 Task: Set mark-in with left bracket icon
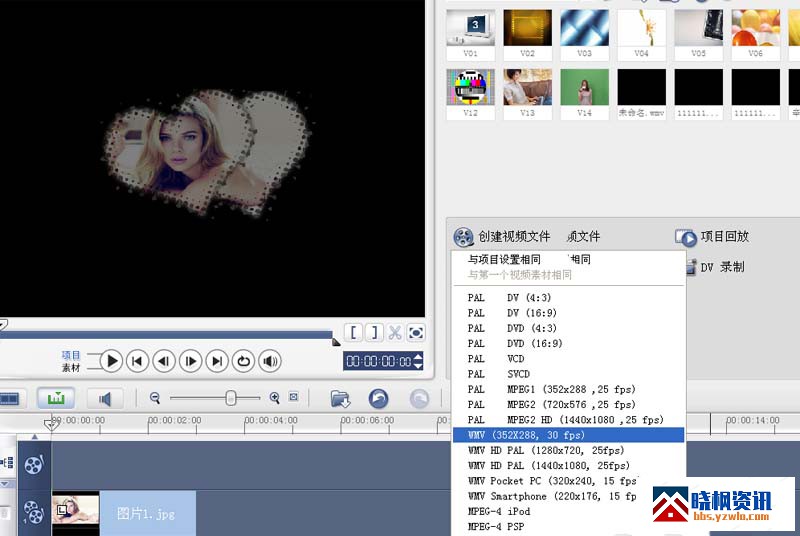coord(354,333)
